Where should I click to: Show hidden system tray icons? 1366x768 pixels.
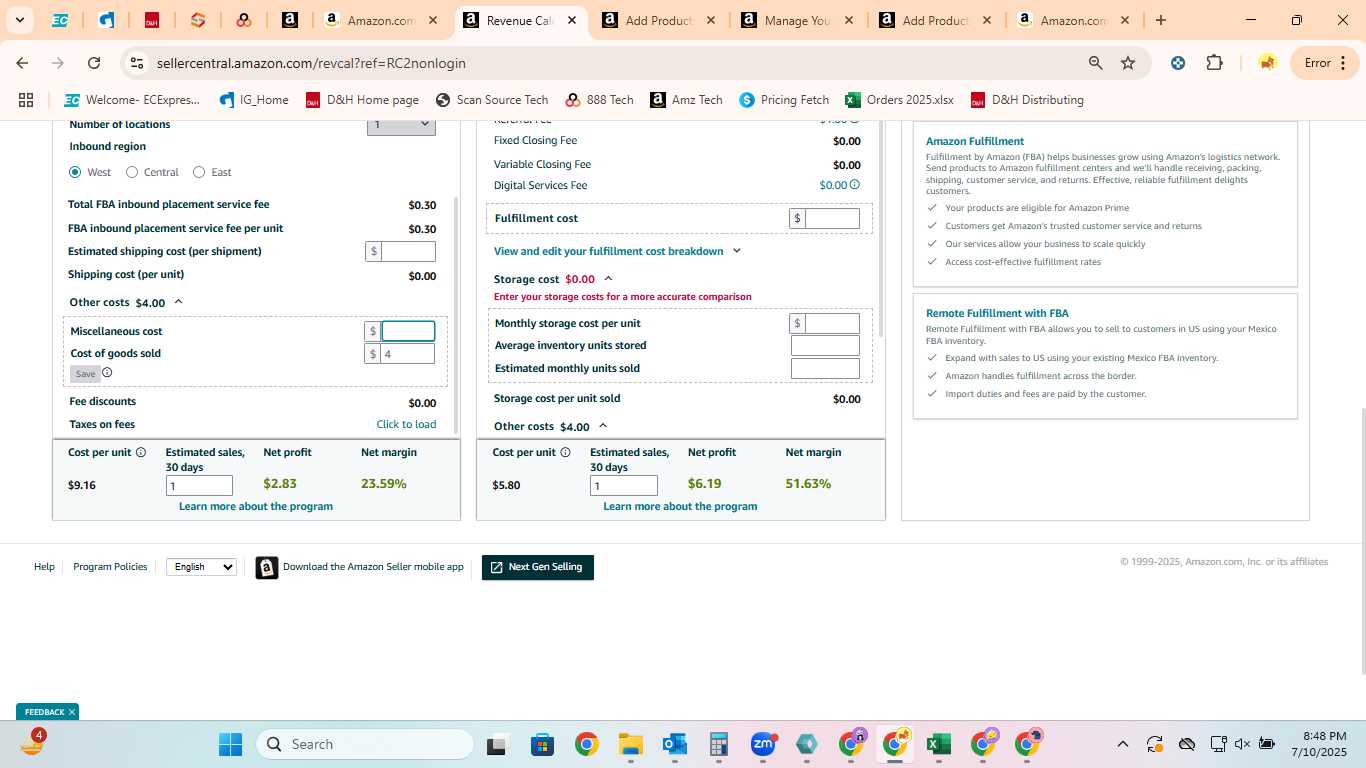pos(1122,744)
